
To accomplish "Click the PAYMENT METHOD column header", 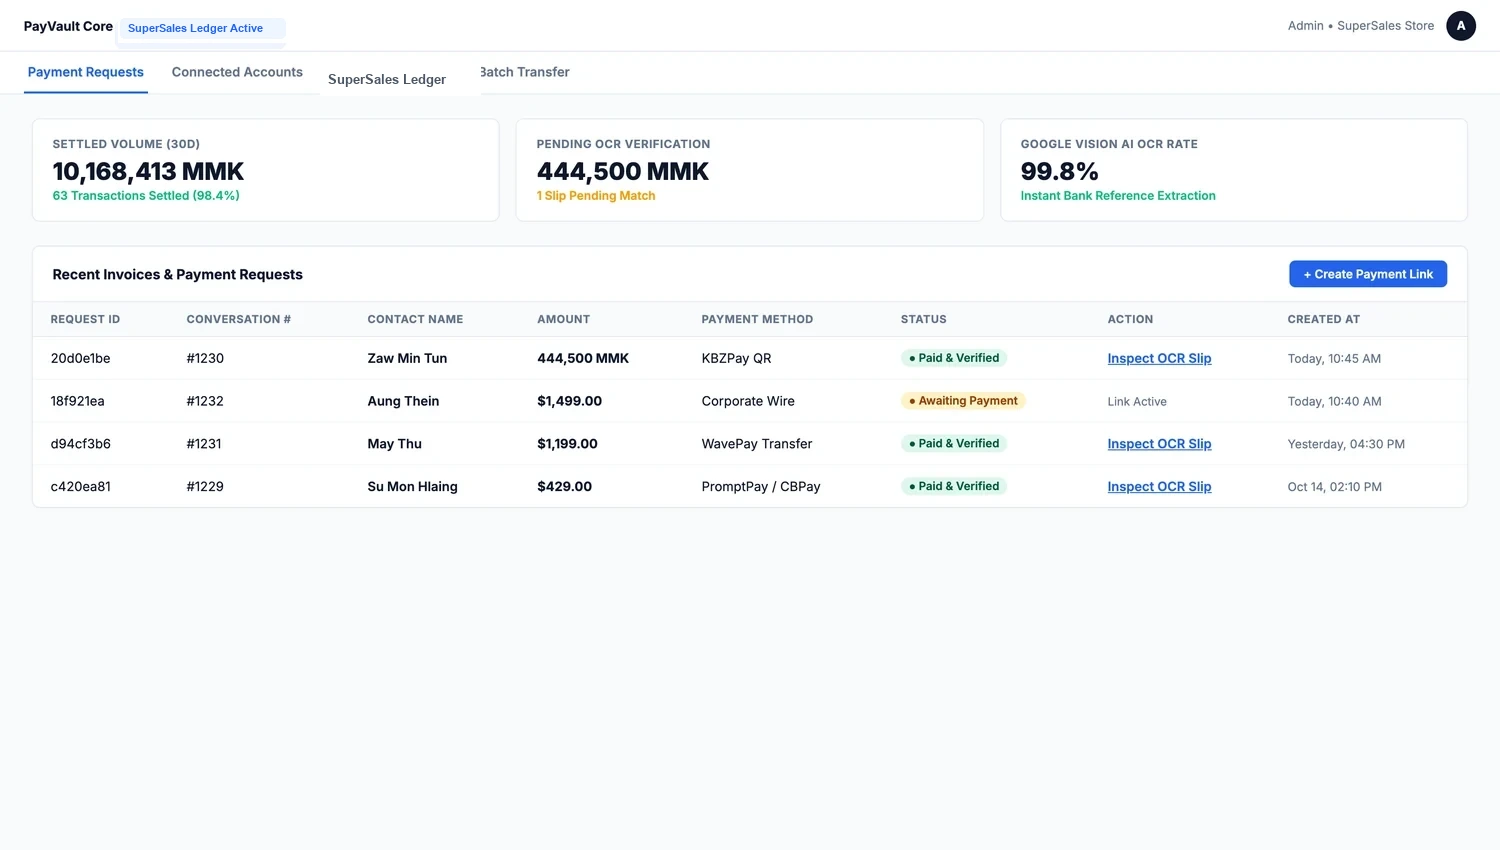I will coord(757,320).
